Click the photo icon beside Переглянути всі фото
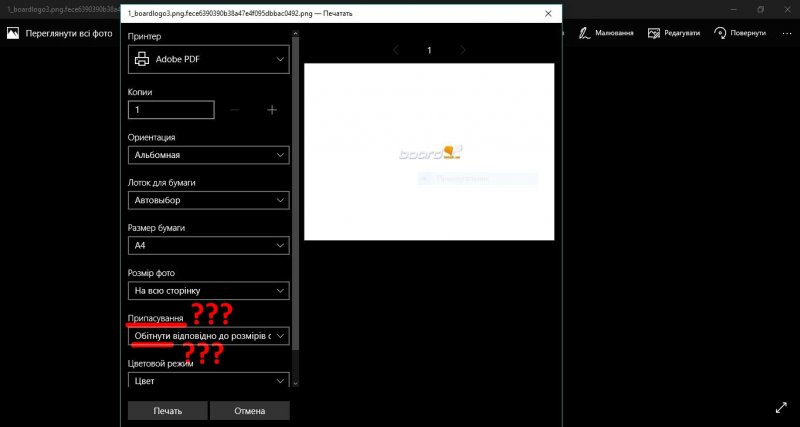Viewport: 800px width, 427px height. pos(13,33)
